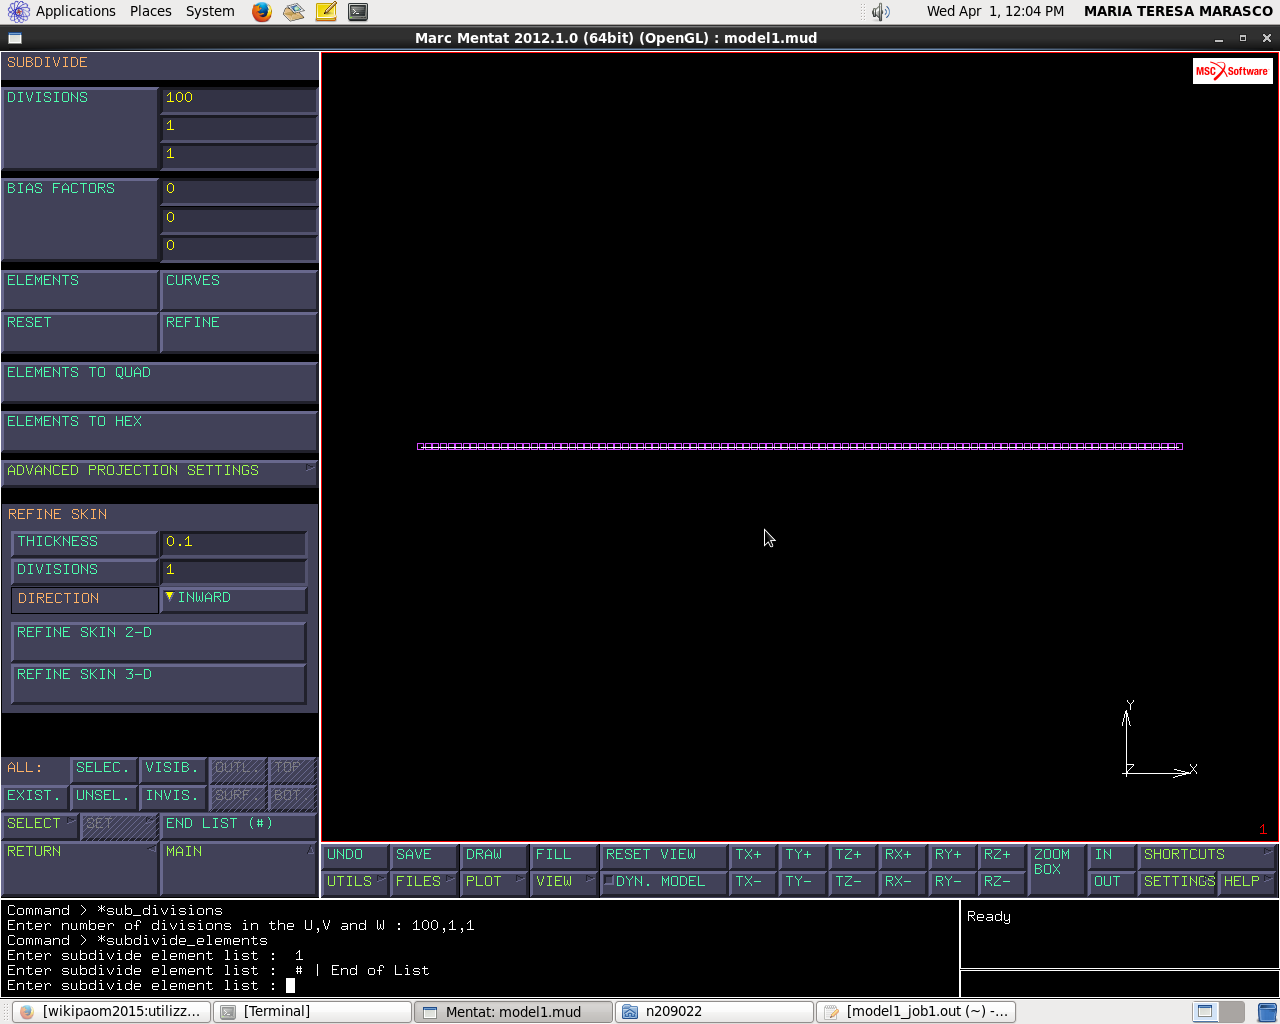Open the mail client panel icon
Viewport: 1280px width, 1024px height.
(x=293, y=12)
